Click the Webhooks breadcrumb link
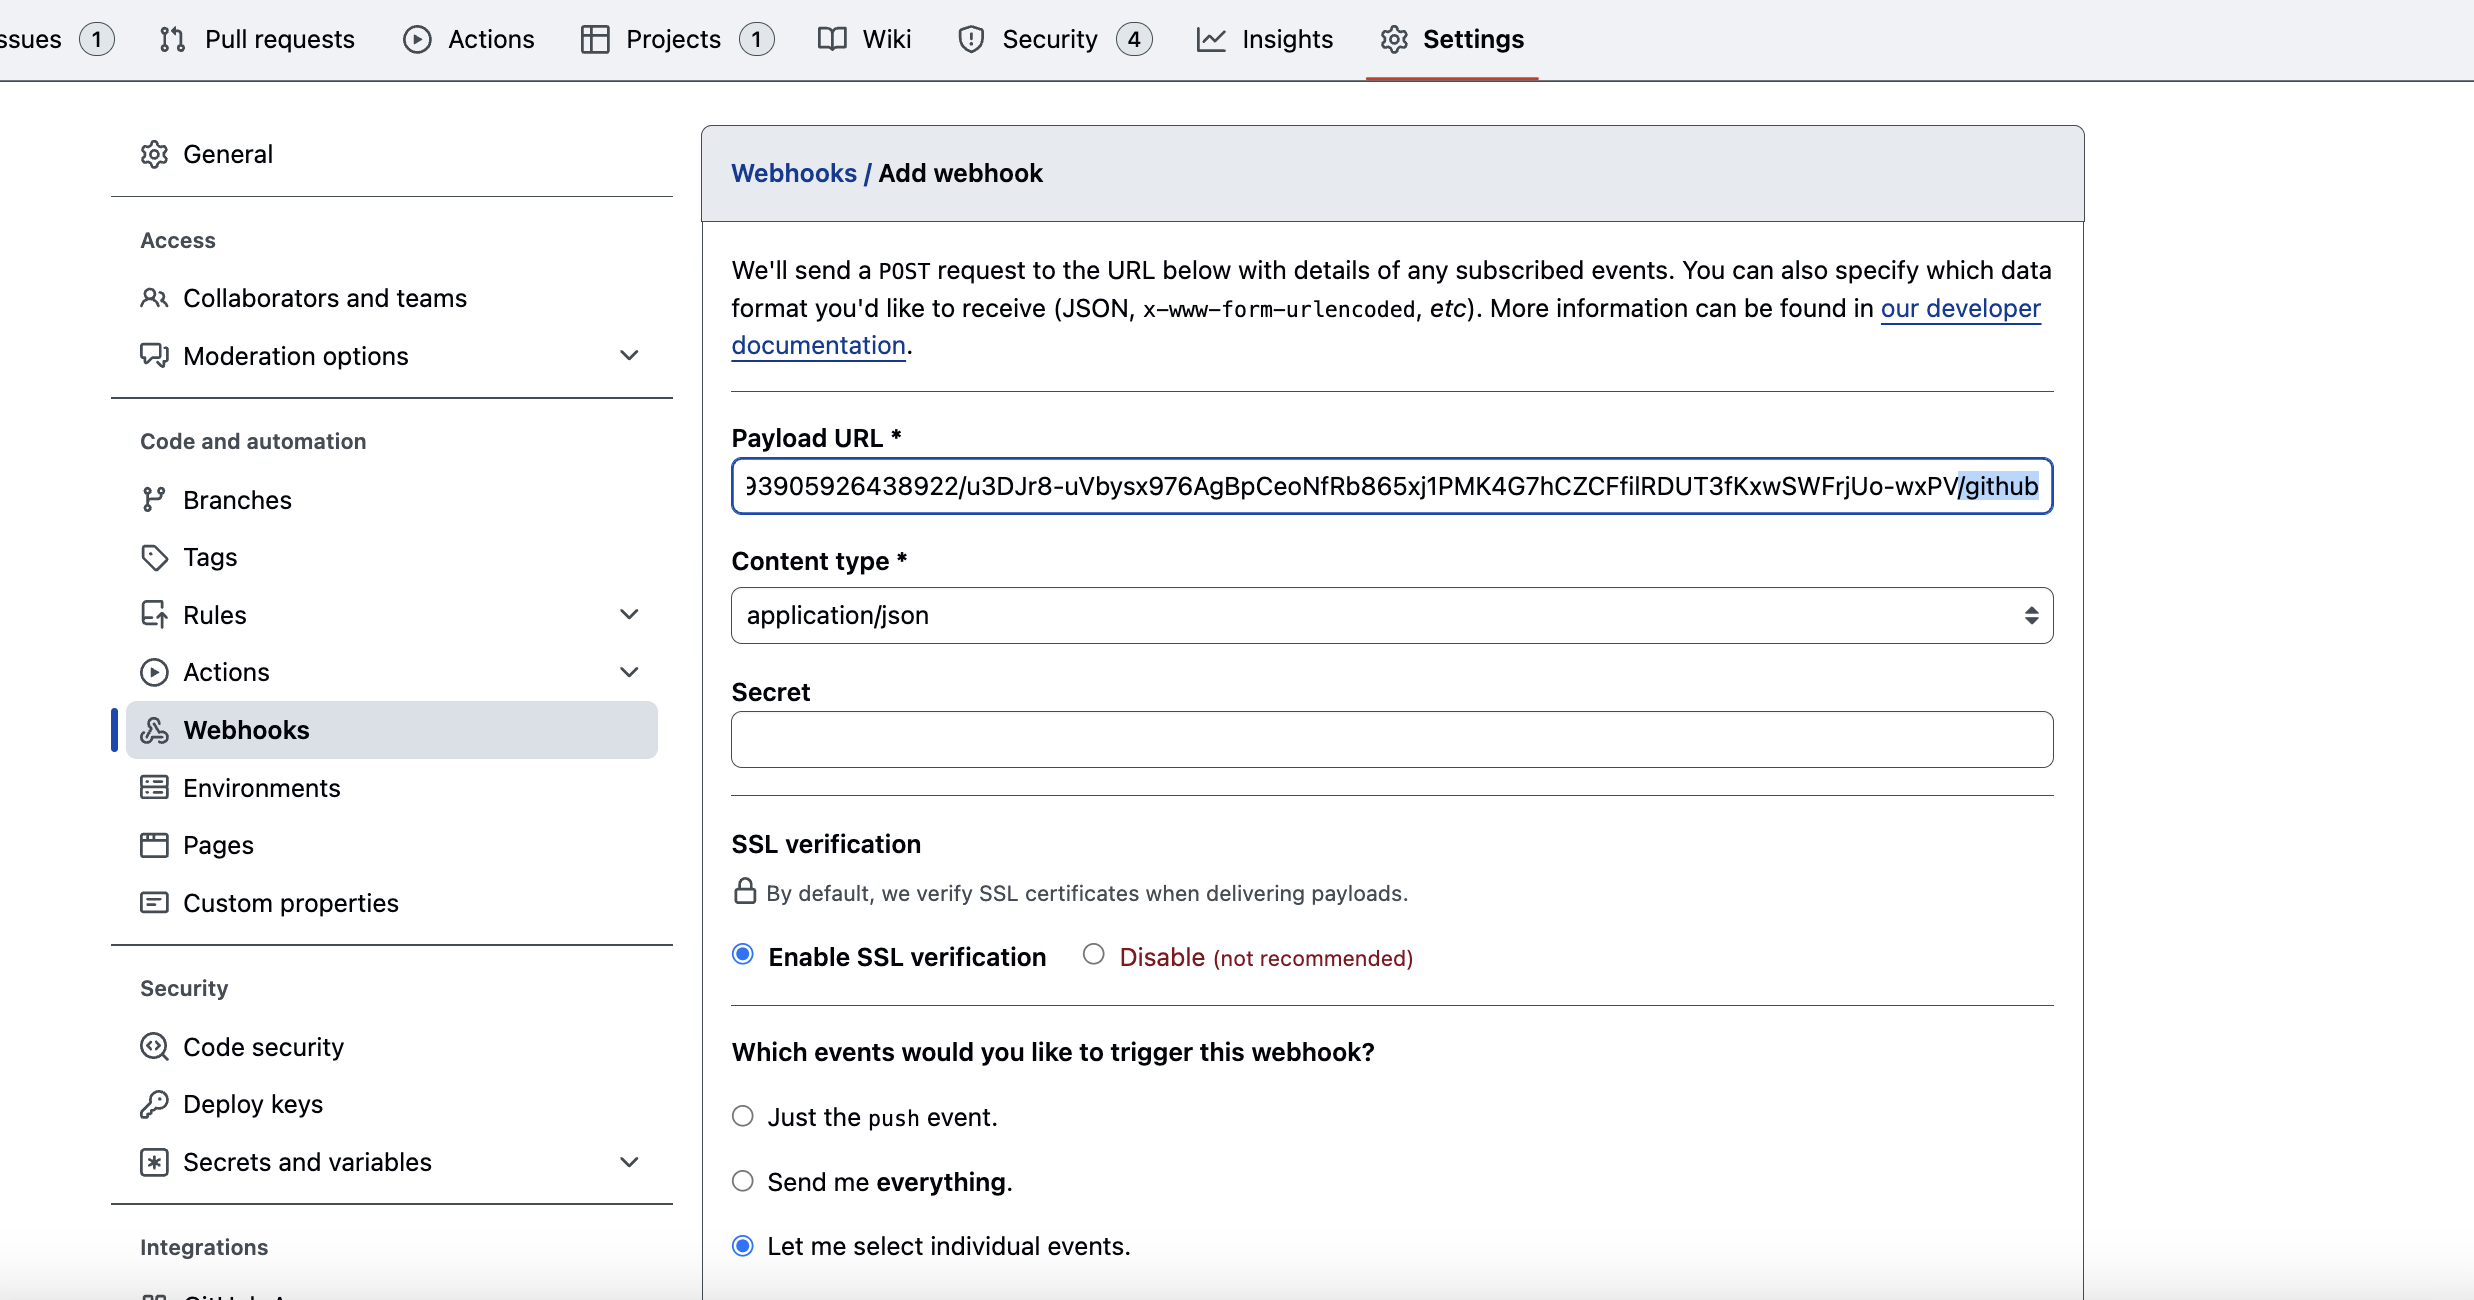This screenshot has width=2474, height=1300. coord(794,173)
